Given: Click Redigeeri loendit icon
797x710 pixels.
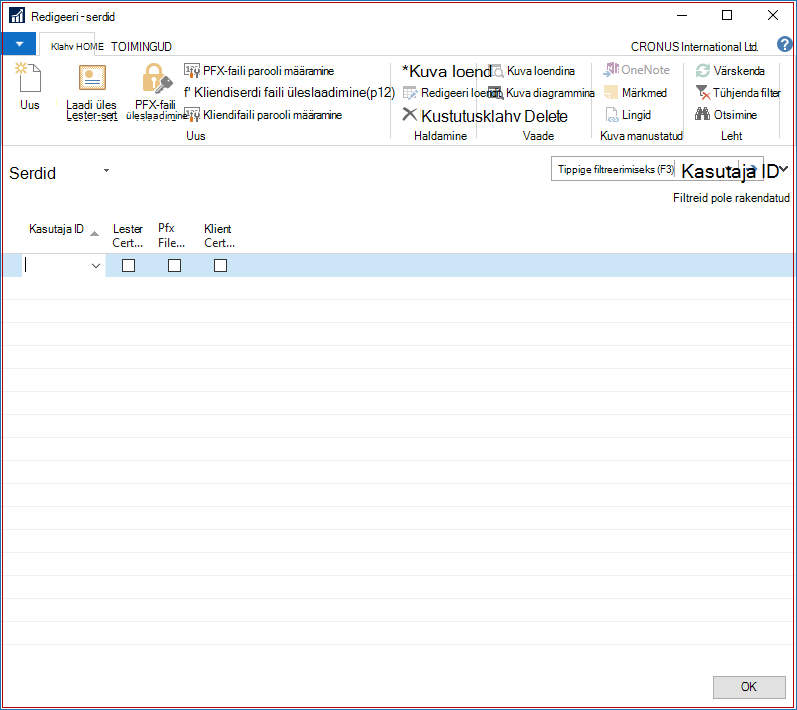Looking at the screenshot, I should [x=410, y=93].
